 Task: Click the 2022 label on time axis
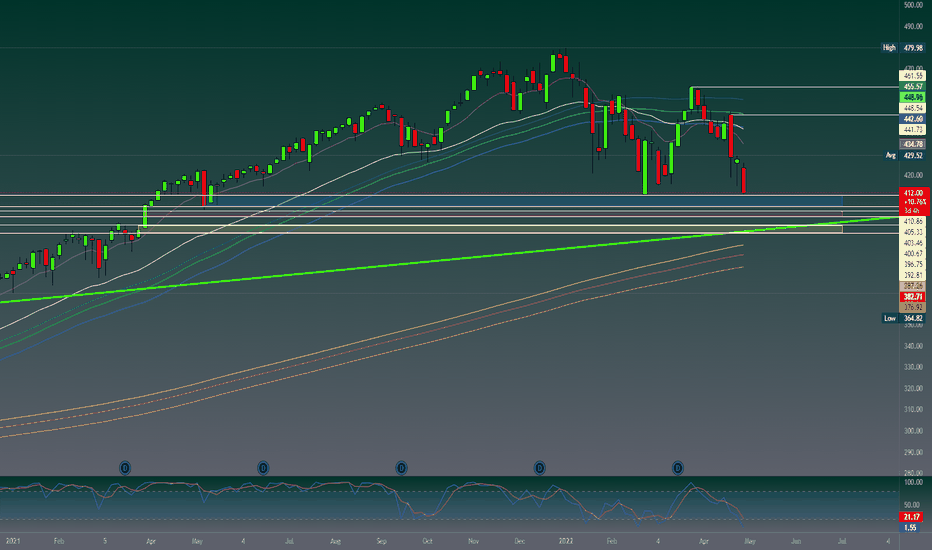[566, 541]
